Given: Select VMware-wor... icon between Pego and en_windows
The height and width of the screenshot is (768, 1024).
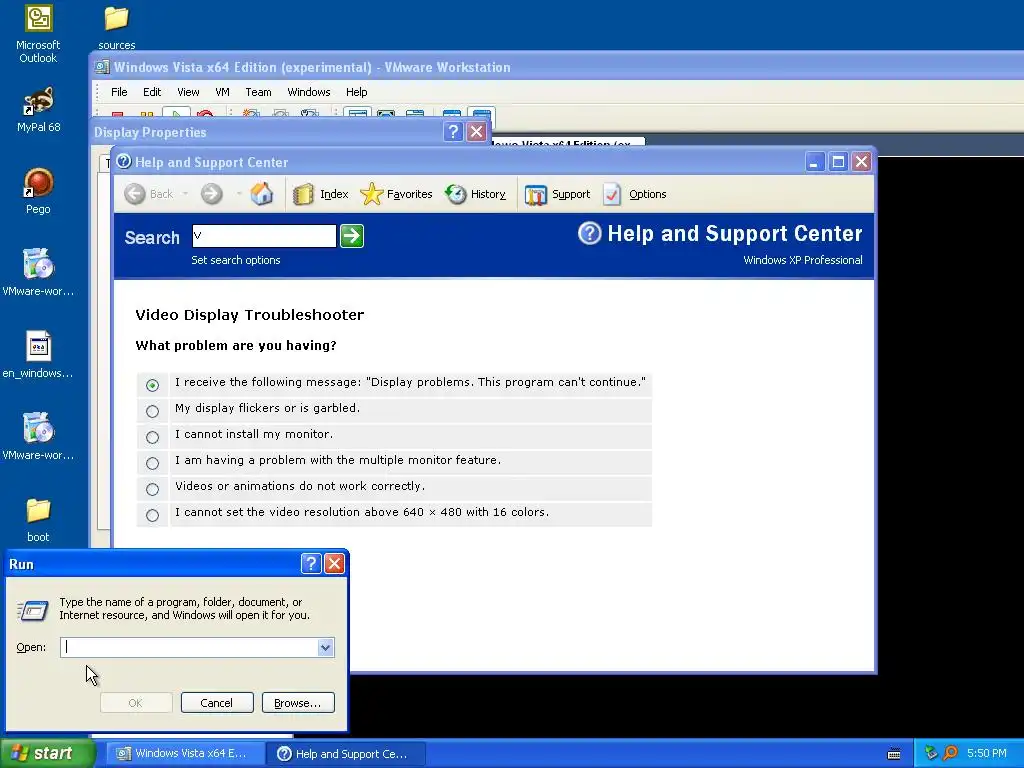Looking at the screenshot, I should [x=38, y=273].
